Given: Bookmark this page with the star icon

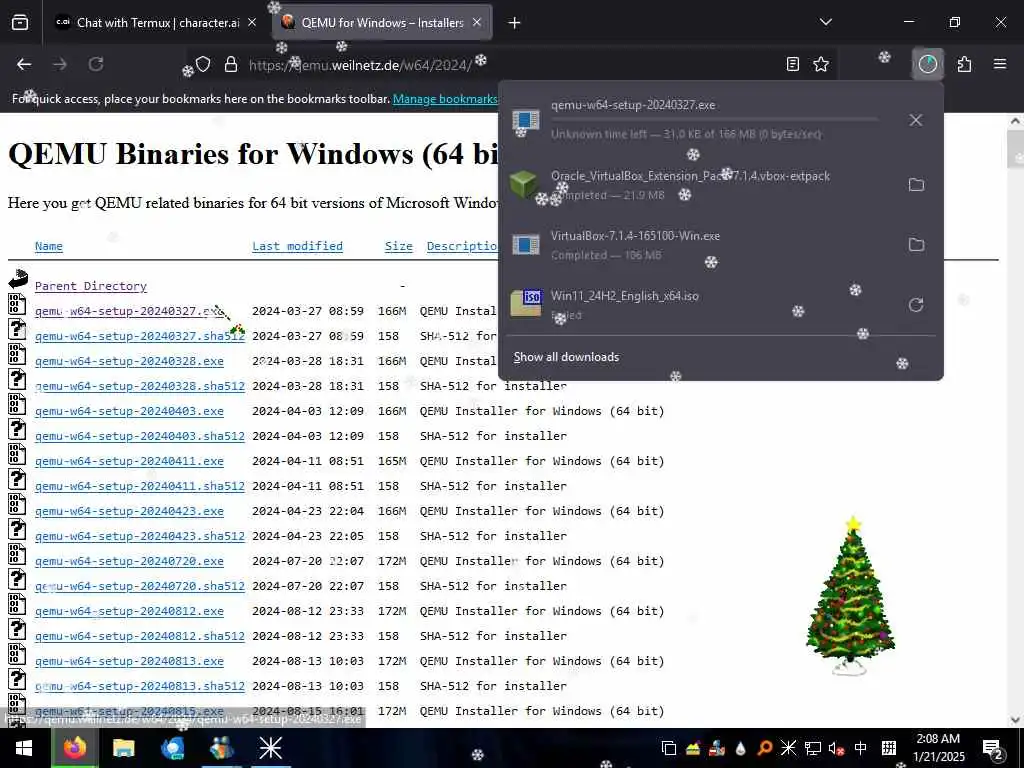Looking at the screenshot, I should pyautogui.click(x=821, y=64).
